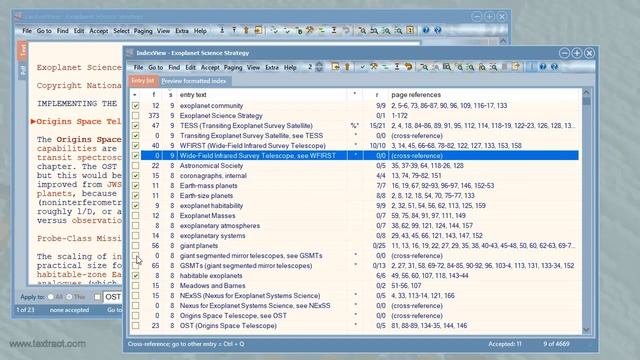This screenshot has width=640, height=360.
Task: Click the IndexView list scrollbar down arrow
Action: (587, 330)
